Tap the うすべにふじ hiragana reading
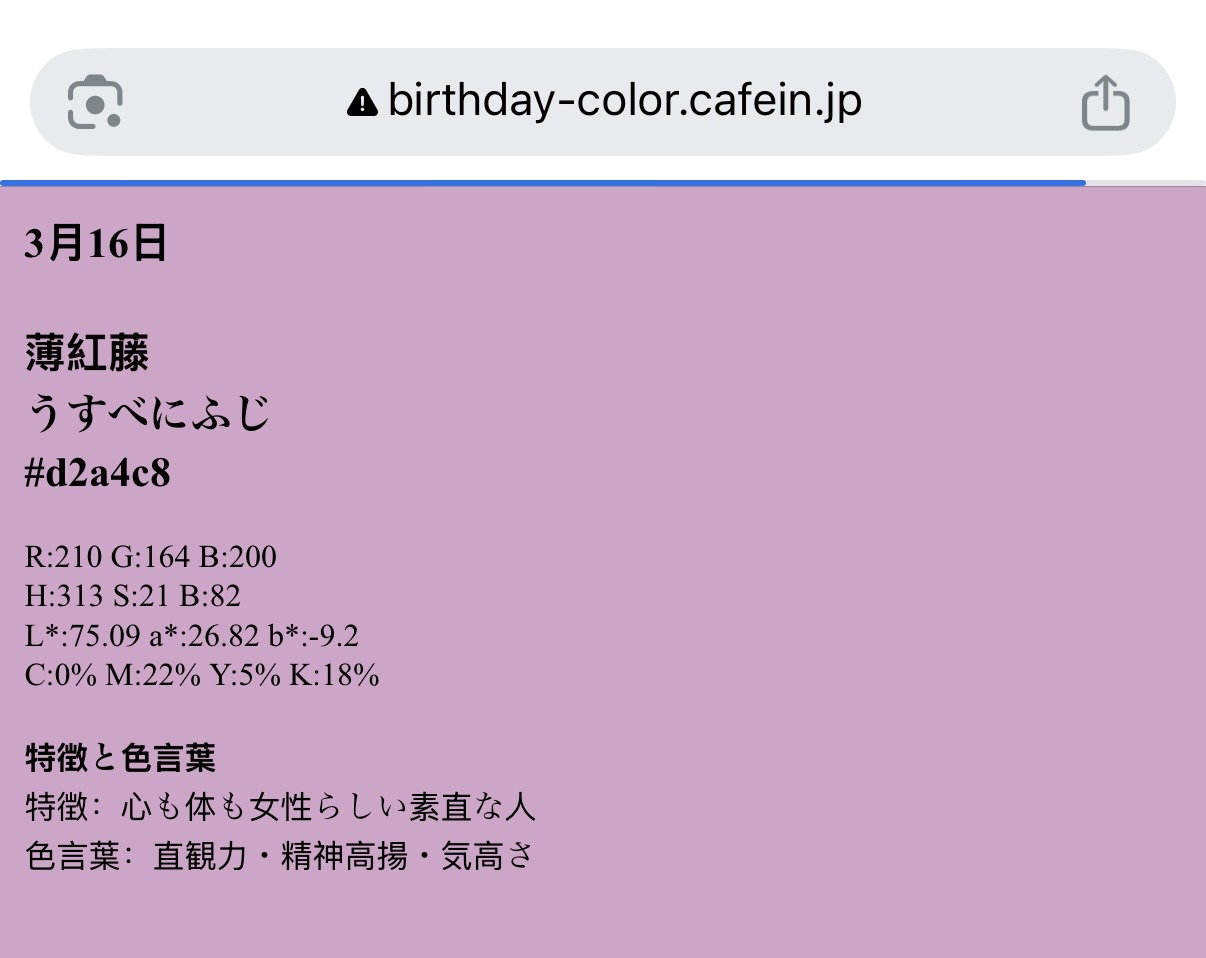 [x=148, y=412]
